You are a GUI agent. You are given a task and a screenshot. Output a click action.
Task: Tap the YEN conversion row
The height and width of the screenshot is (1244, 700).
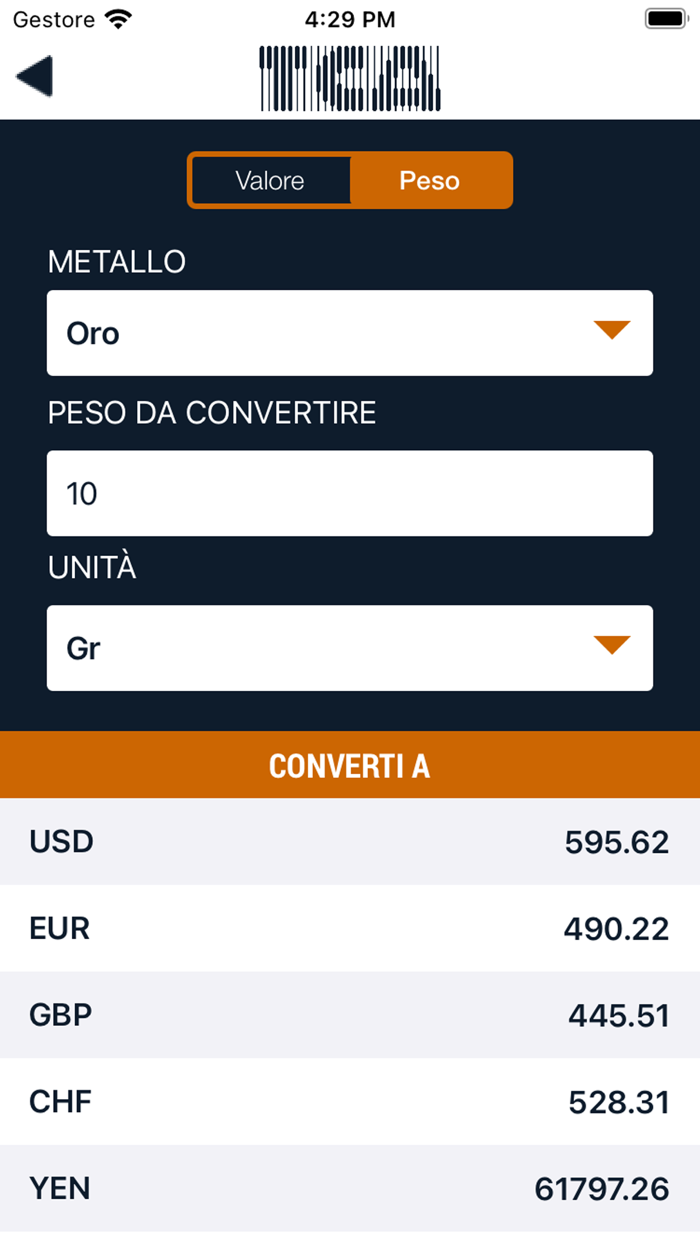[x=350, y=1189]
